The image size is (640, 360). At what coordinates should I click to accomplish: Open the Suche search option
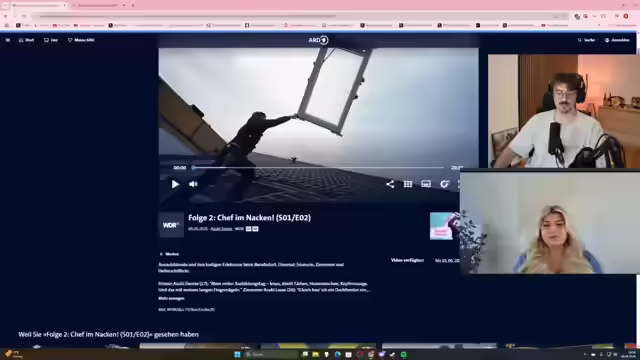[x=587, y=40]
